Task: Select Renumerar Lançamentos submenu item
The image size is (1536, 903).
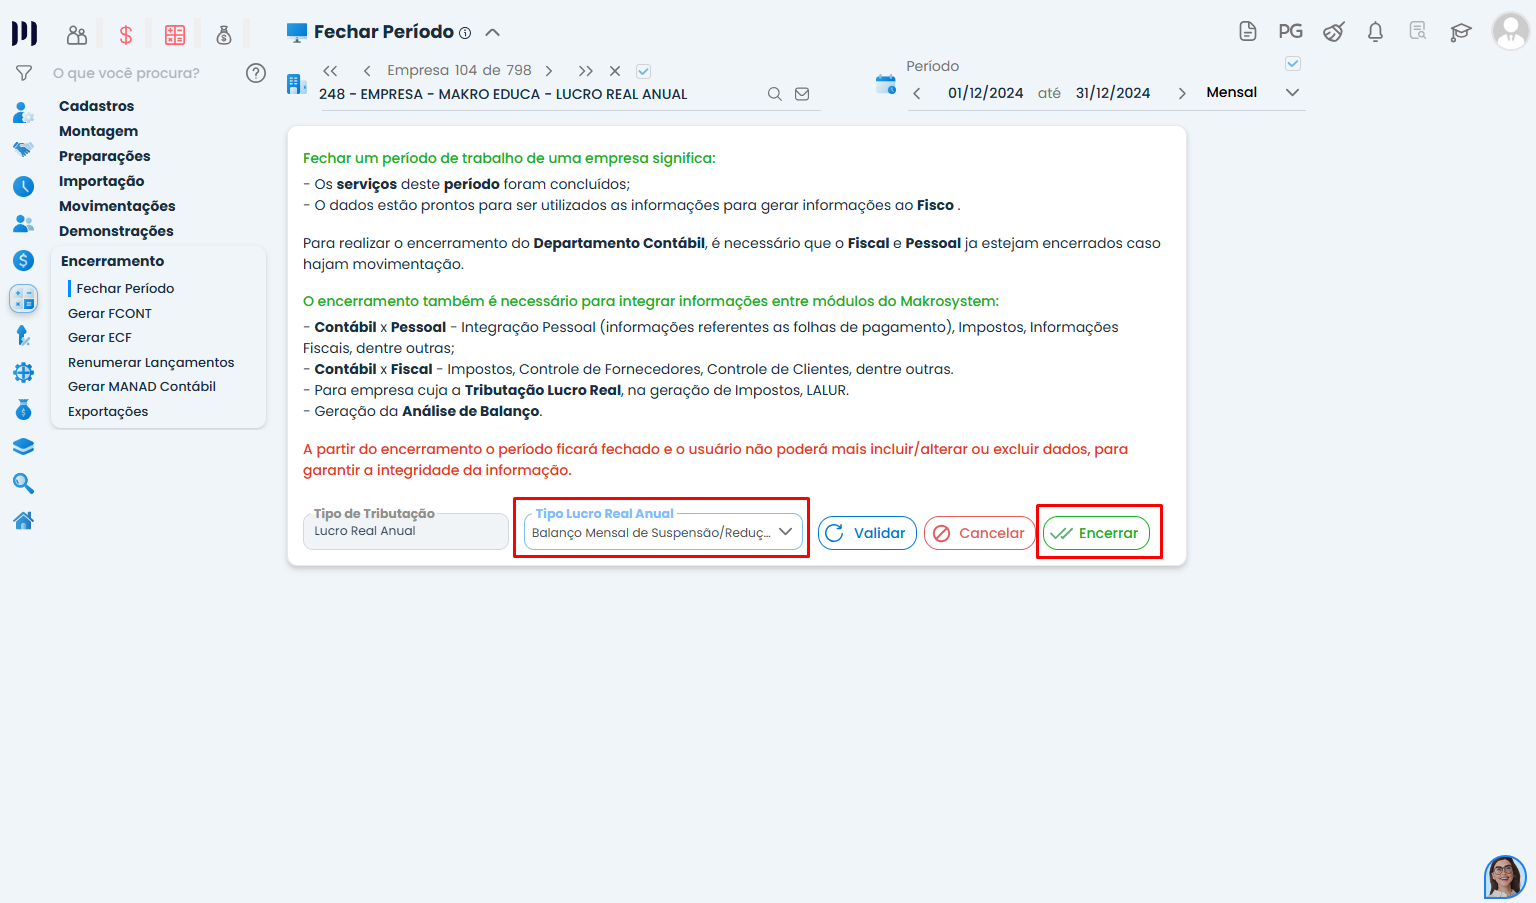Action: (x=151, y=362)
